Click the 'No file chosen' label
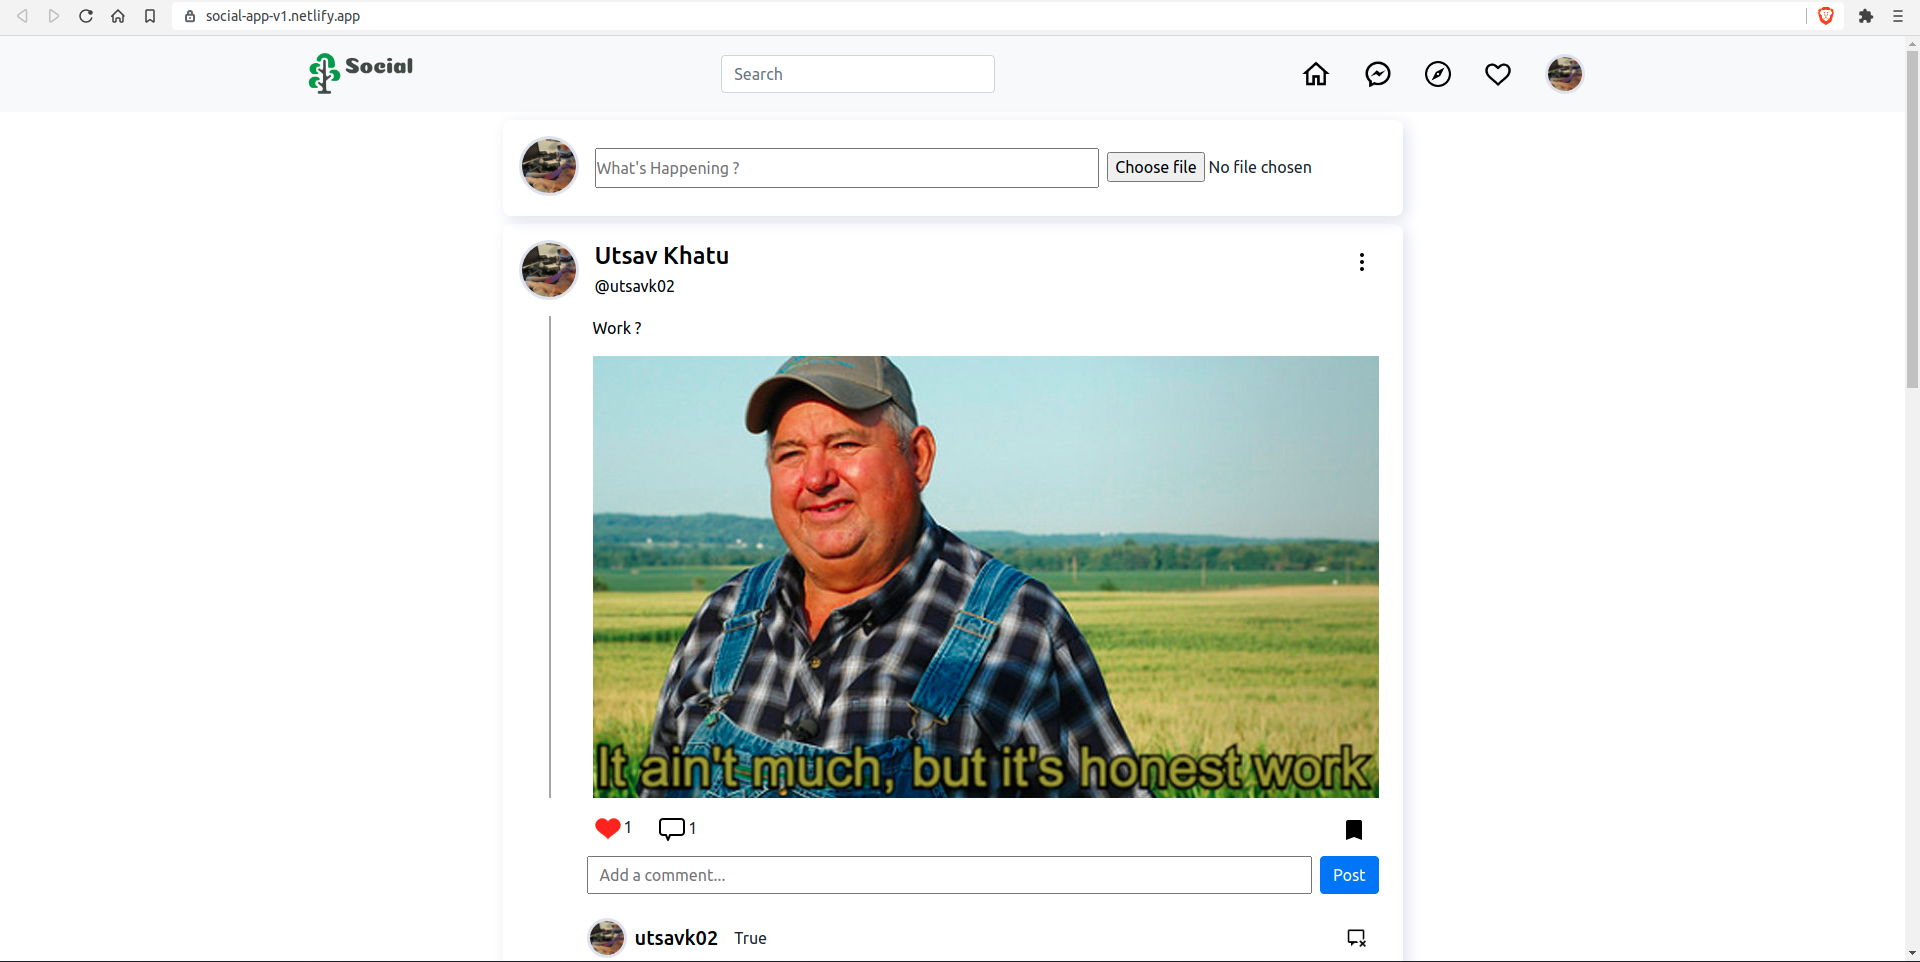This screenshot has height=962, width=1920. pos(1260,167)
